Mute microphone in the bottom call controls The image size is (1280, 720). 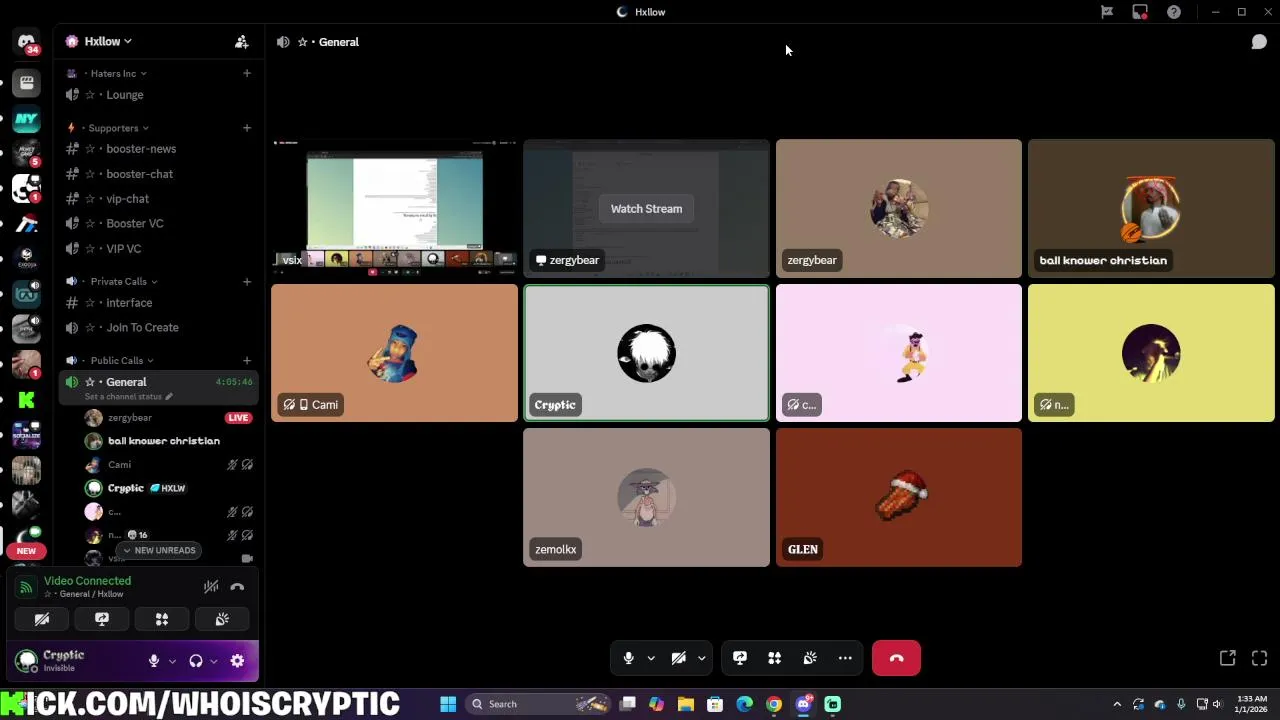tap(628, 658)
